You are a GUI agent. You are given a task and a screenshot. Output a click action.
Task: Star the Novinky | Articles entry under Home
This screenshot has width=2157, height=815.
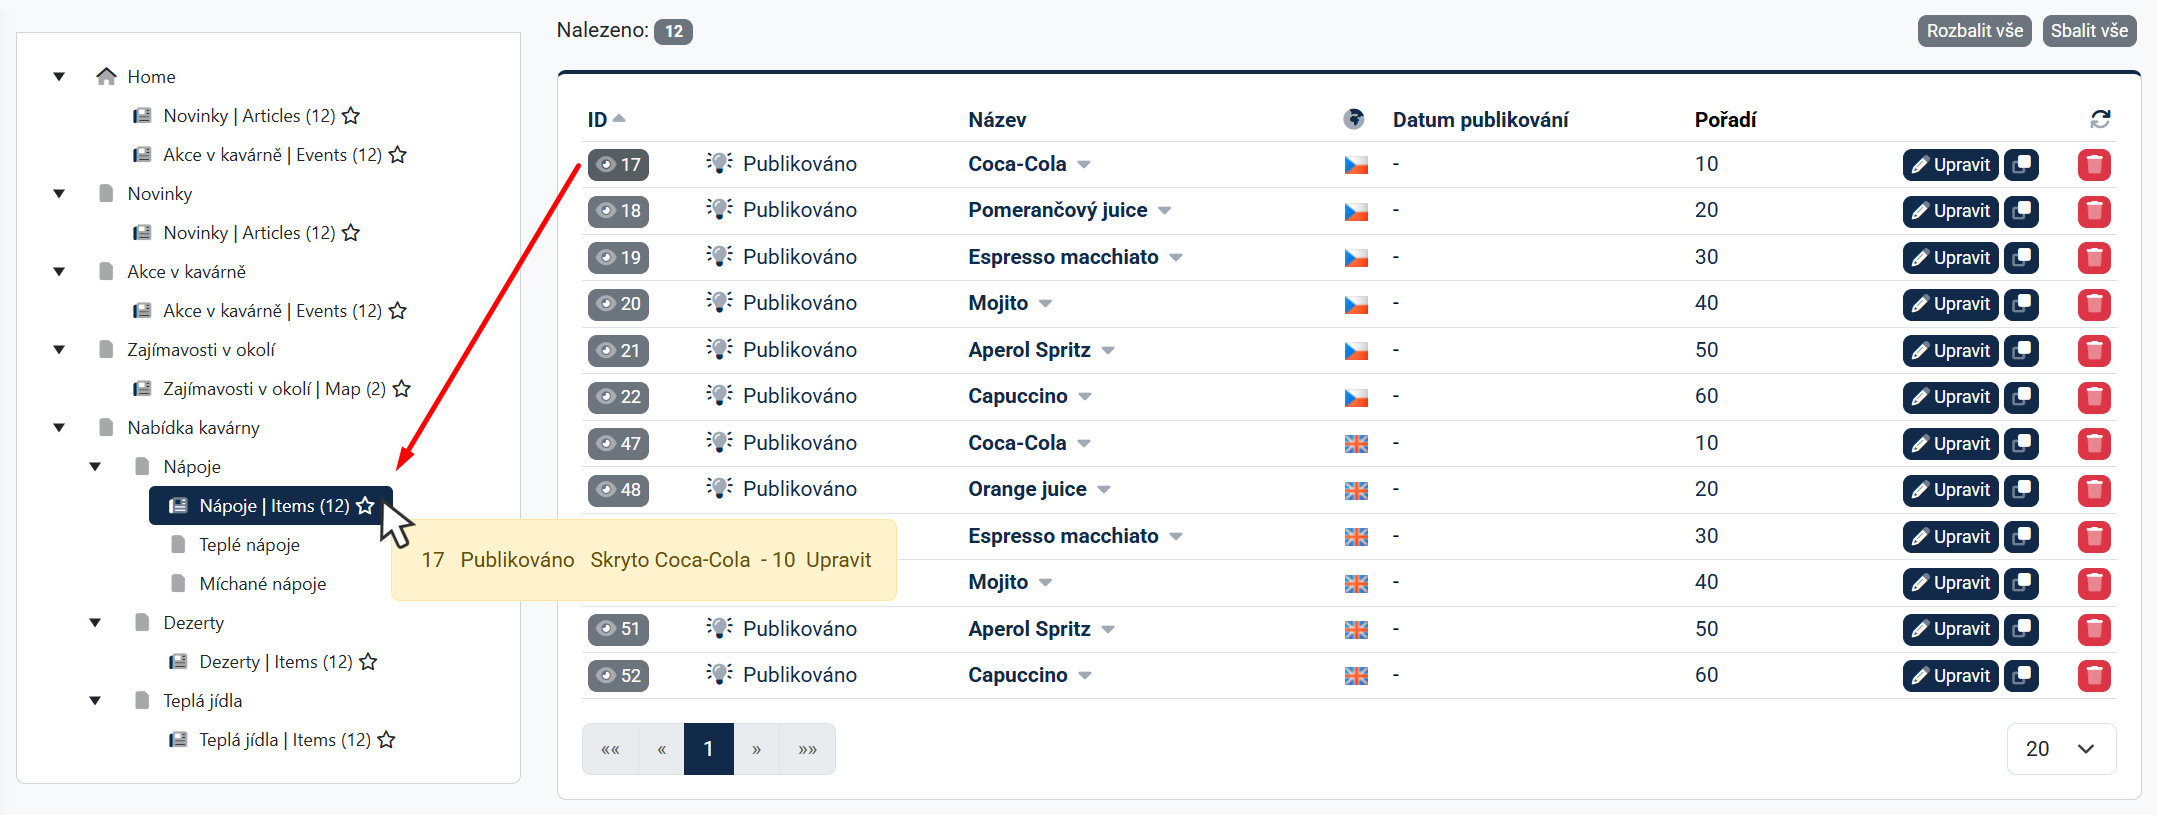coord(351,116)
